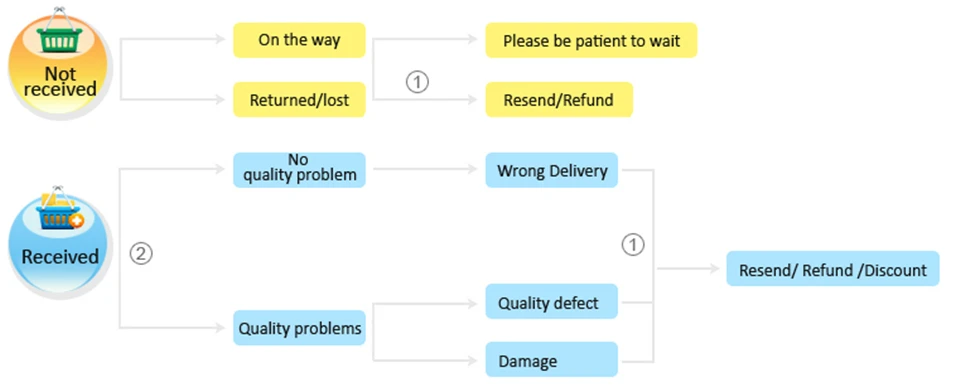Viewport: 960px width, 391px height.
Task: Select the No quality problem box
Action: coord(299,169)
